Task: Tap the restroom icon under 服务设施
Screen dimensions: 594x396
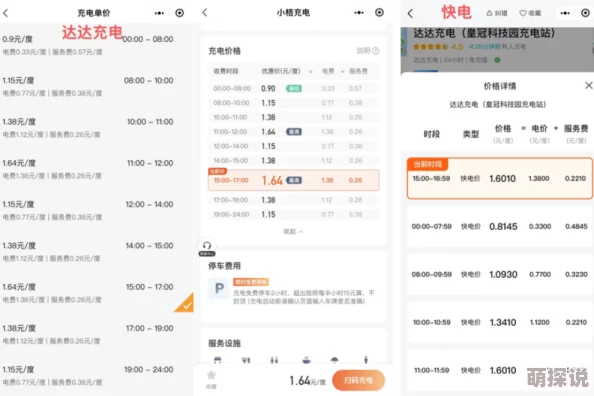Action: [x=274, y=360]
